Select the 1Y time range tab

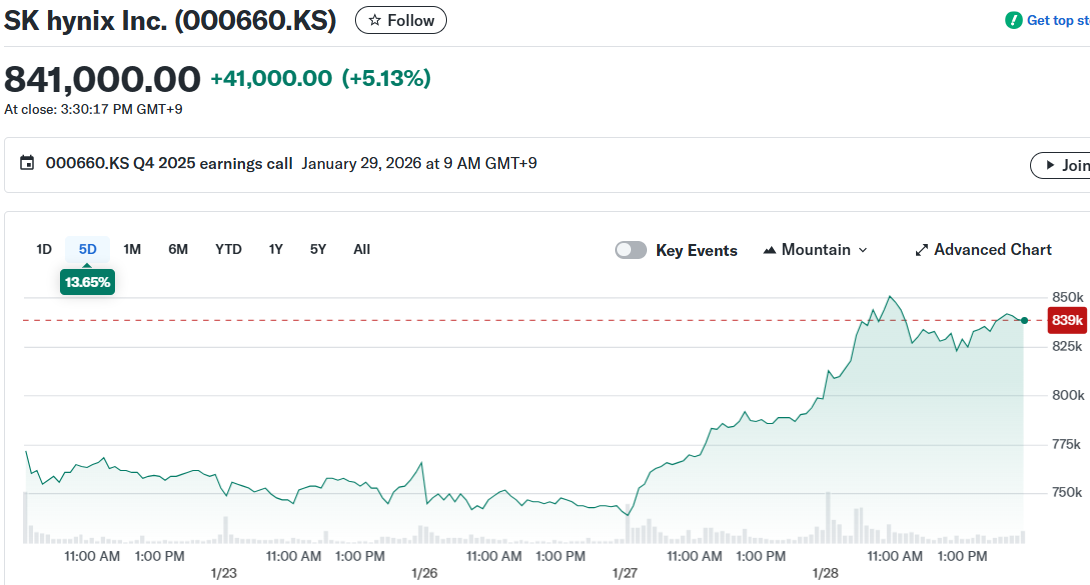(276, 249)
